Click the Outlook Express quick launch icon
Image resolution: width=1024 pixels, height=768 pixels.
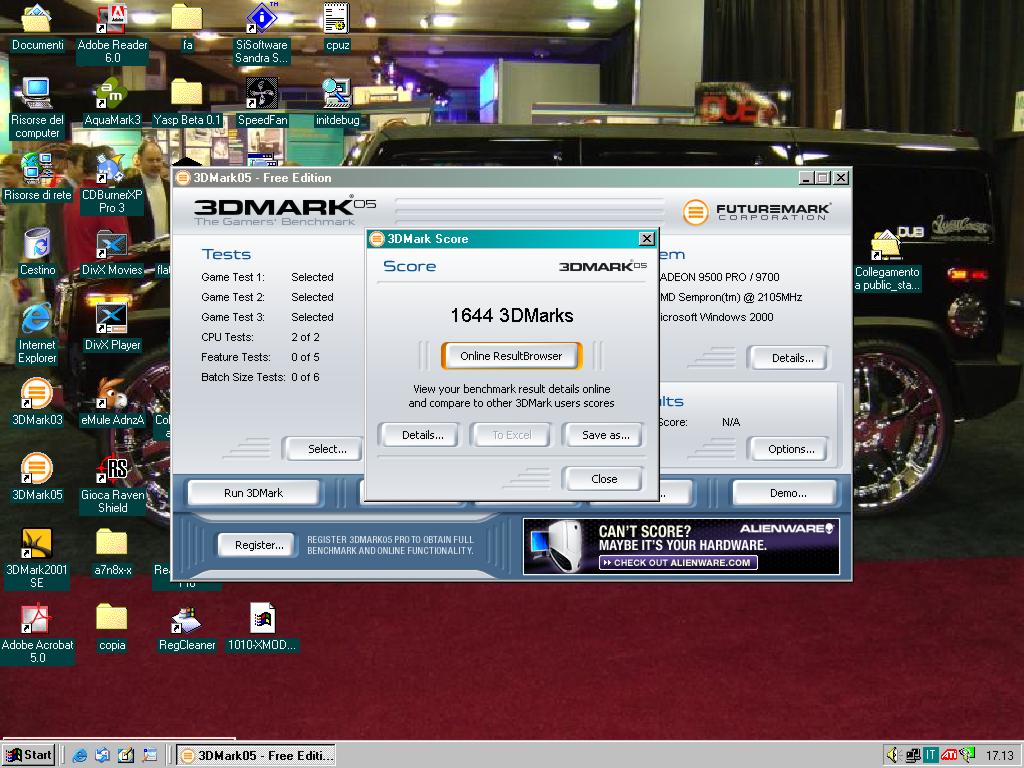pos(103,756)
